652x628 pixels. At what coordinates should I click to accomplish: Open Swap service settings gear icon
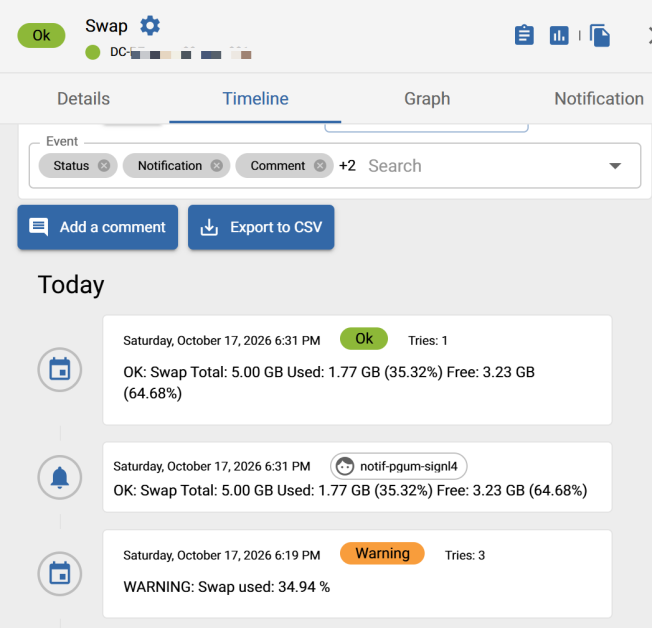(x=150, y=26)
